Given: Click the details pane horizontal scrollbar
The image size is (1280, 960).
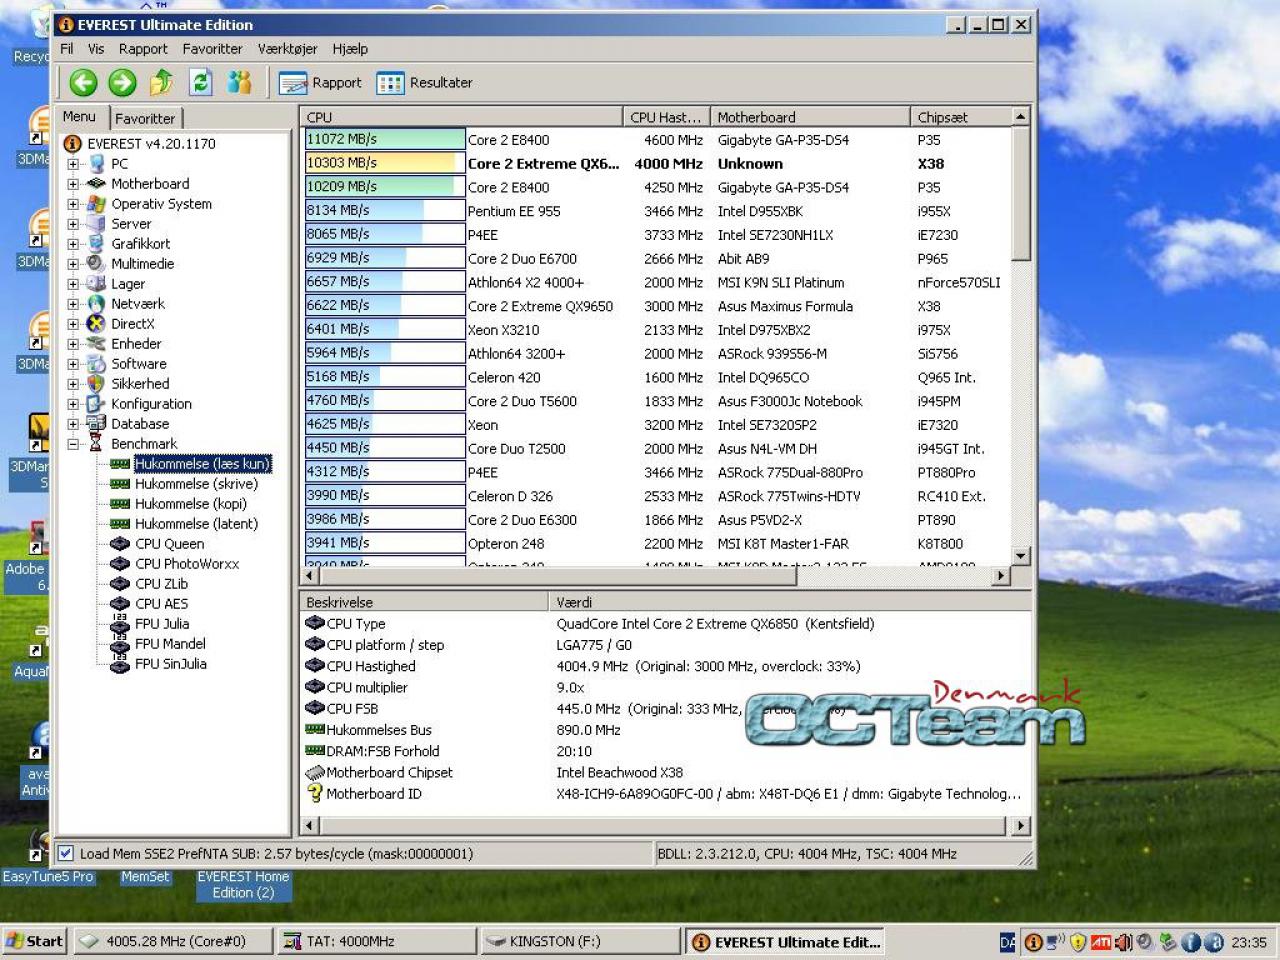Looking at the screenshot, I should (665, 826).
